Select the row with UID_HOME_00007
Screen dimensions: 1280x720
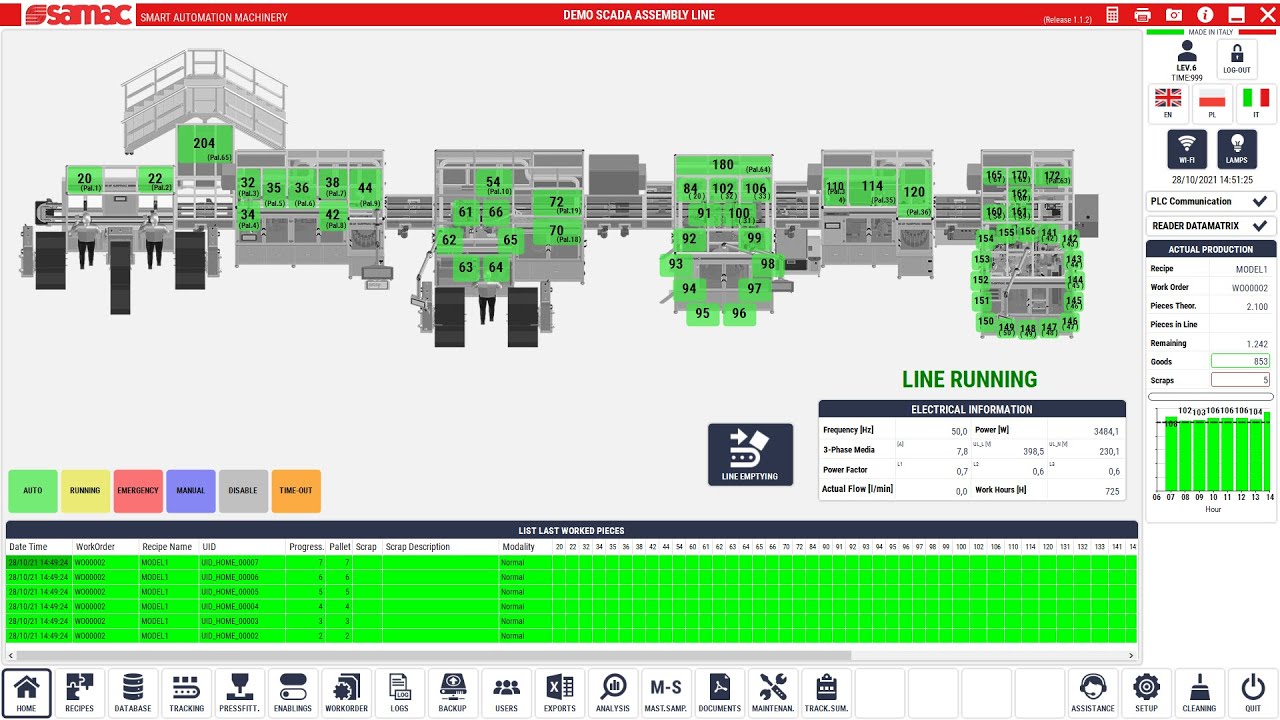[x=572, y=563]
